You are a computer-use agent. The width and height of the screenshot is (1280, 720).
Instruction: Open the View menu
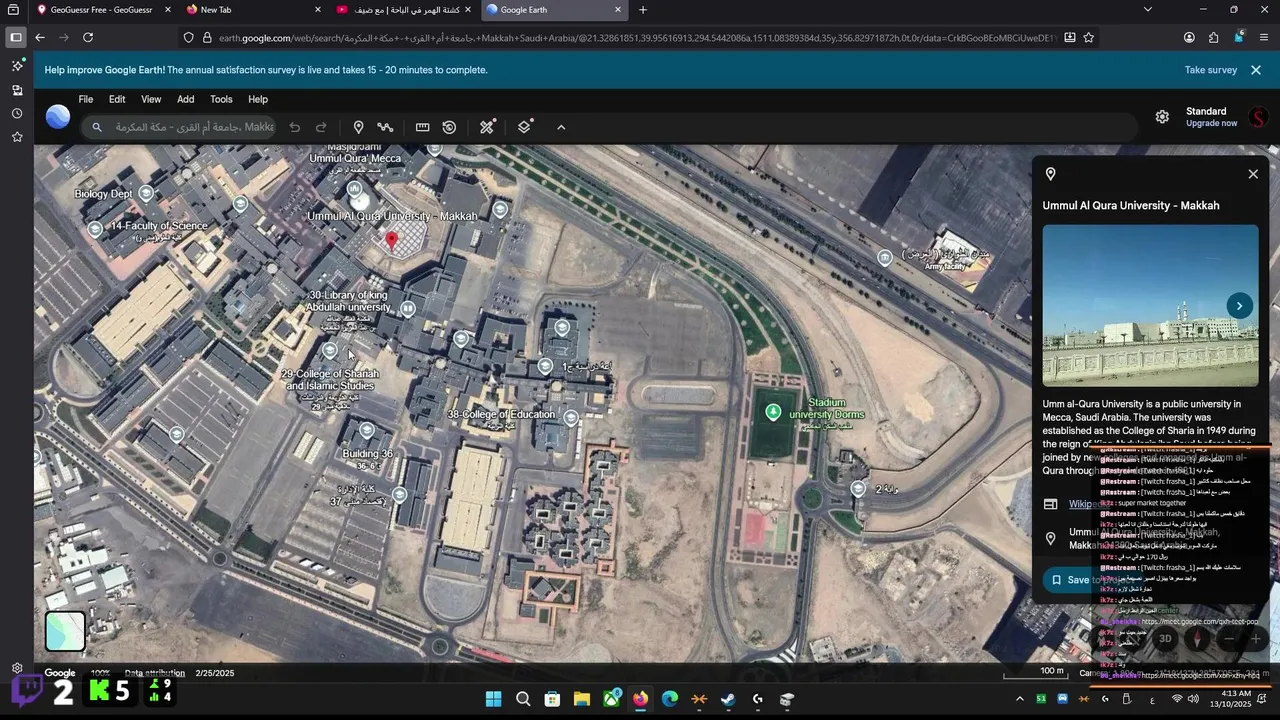[x=151, y=99]
